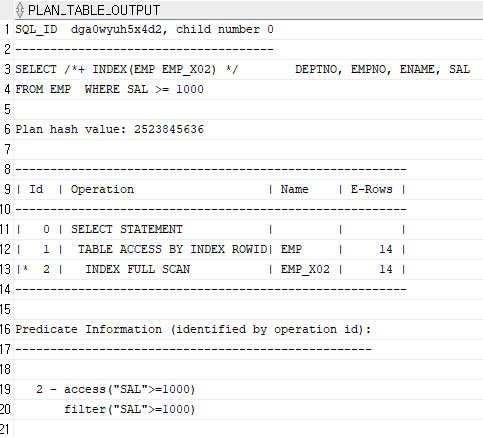The image size is (483, 437).
Task: Click row number 13 in the gutter
Action: (x=7, y=270)
